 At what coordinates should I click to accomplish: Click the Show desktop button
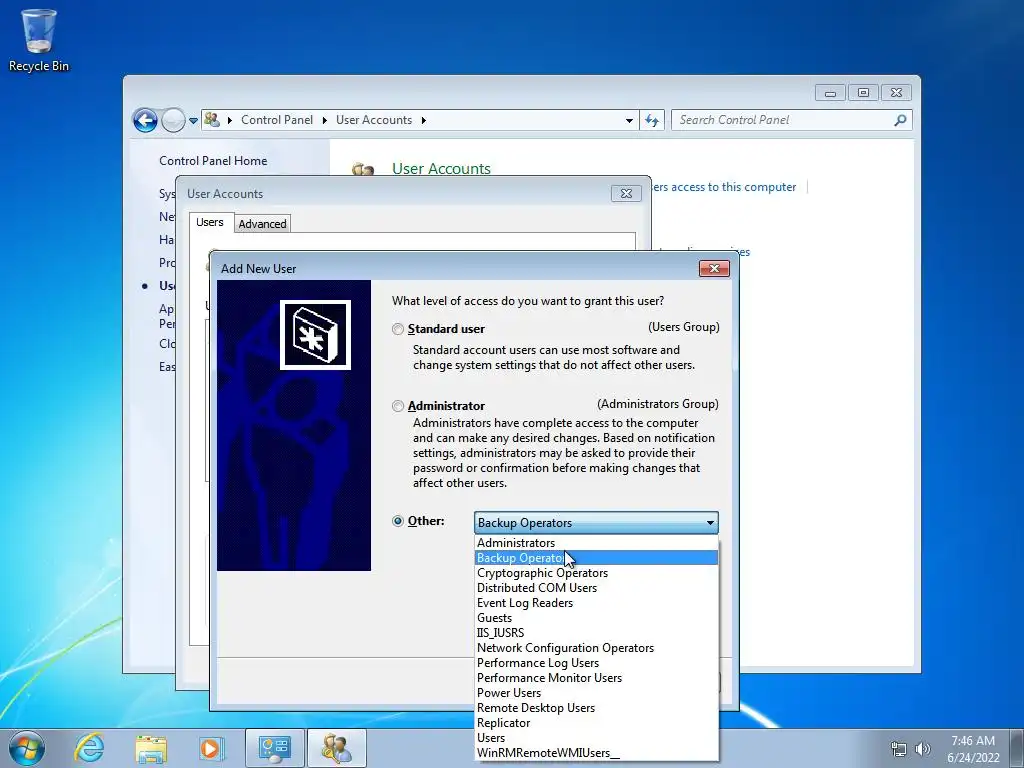point(1019,748)
